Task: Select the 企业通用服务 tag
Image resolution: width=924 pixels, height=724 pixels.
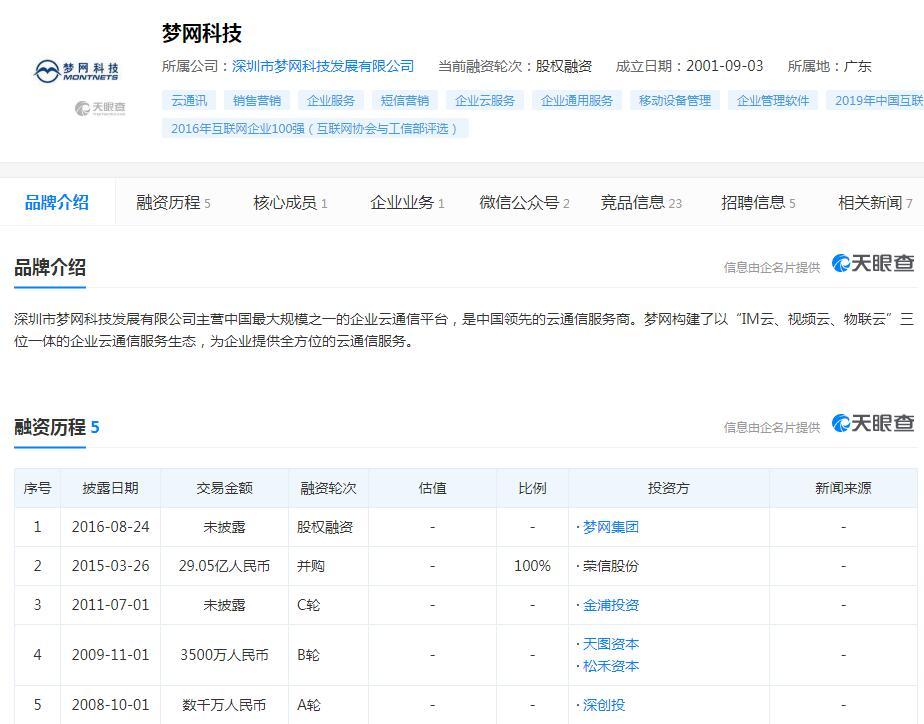Action: click(x=577, y=100)
